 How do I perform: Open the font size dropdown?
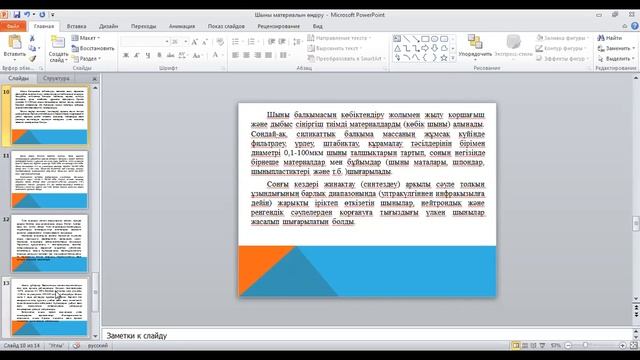coord(186,42)
